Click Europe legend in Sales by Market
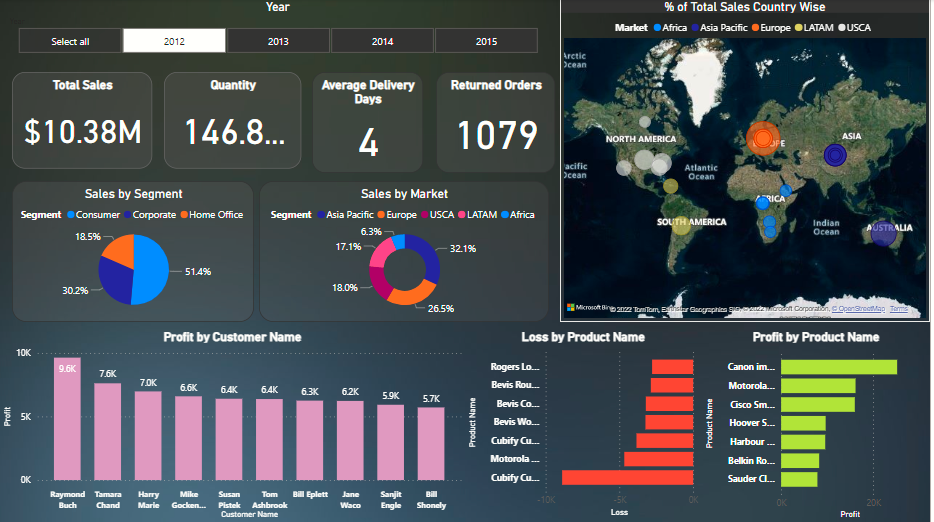Viewport: 934px width, 522px height. [397, 215]
